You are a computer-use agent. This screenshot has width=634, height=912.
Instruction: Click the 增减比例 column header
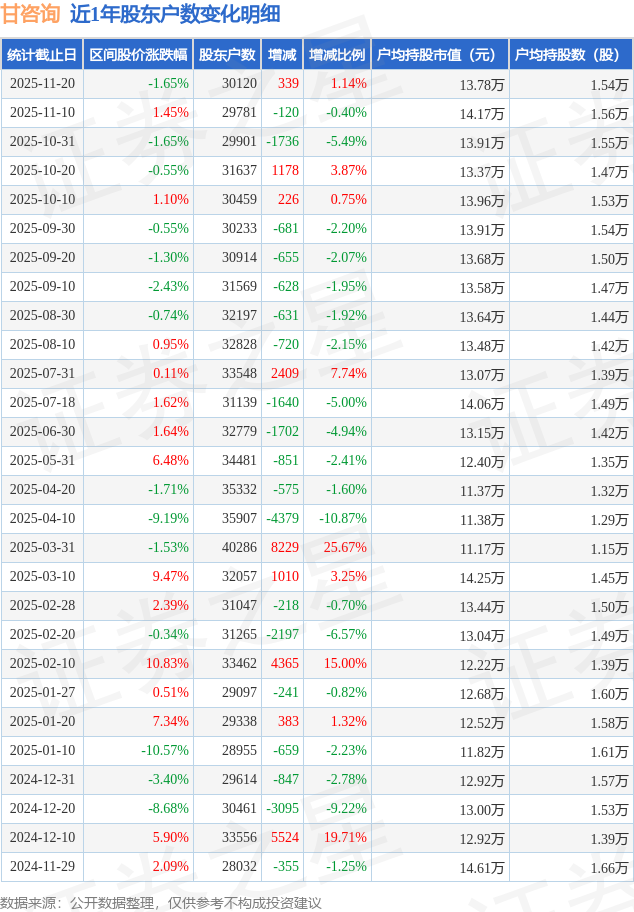pyautogui.click(x=336, y=55)
